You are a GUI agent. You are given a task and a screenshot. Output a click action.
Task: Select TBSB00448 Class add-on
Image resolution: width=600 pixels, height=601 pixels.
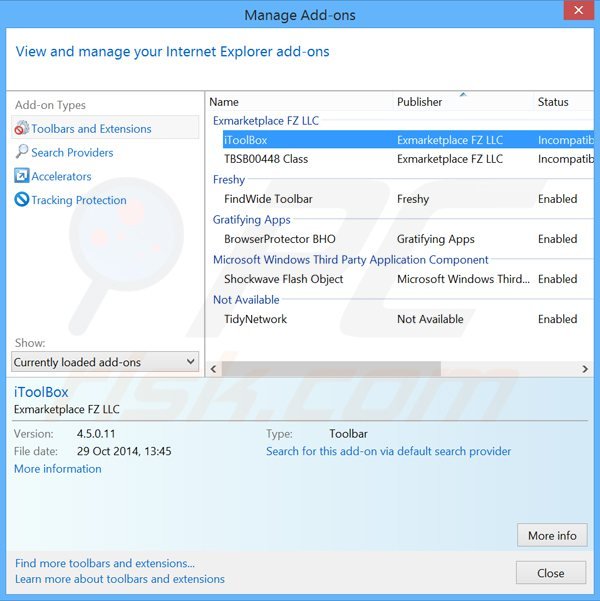coord(266,159)
